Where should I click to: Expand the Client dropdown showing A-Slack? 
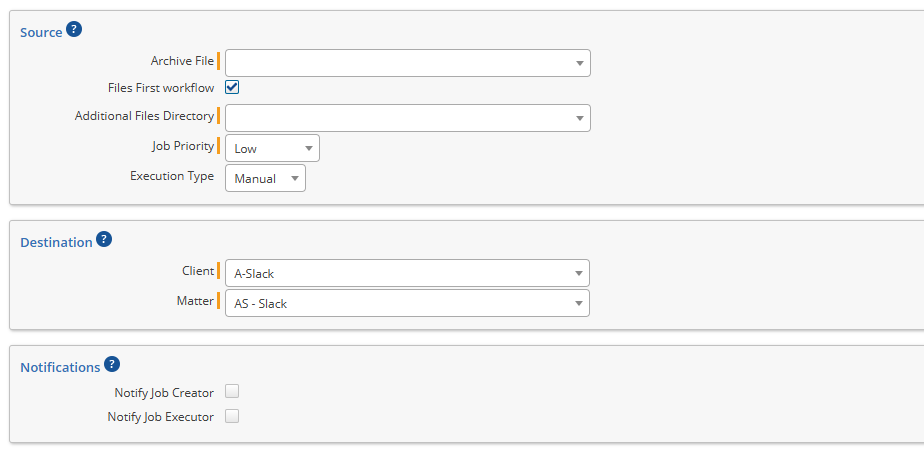pyautogui.click(x=407, y=273)
